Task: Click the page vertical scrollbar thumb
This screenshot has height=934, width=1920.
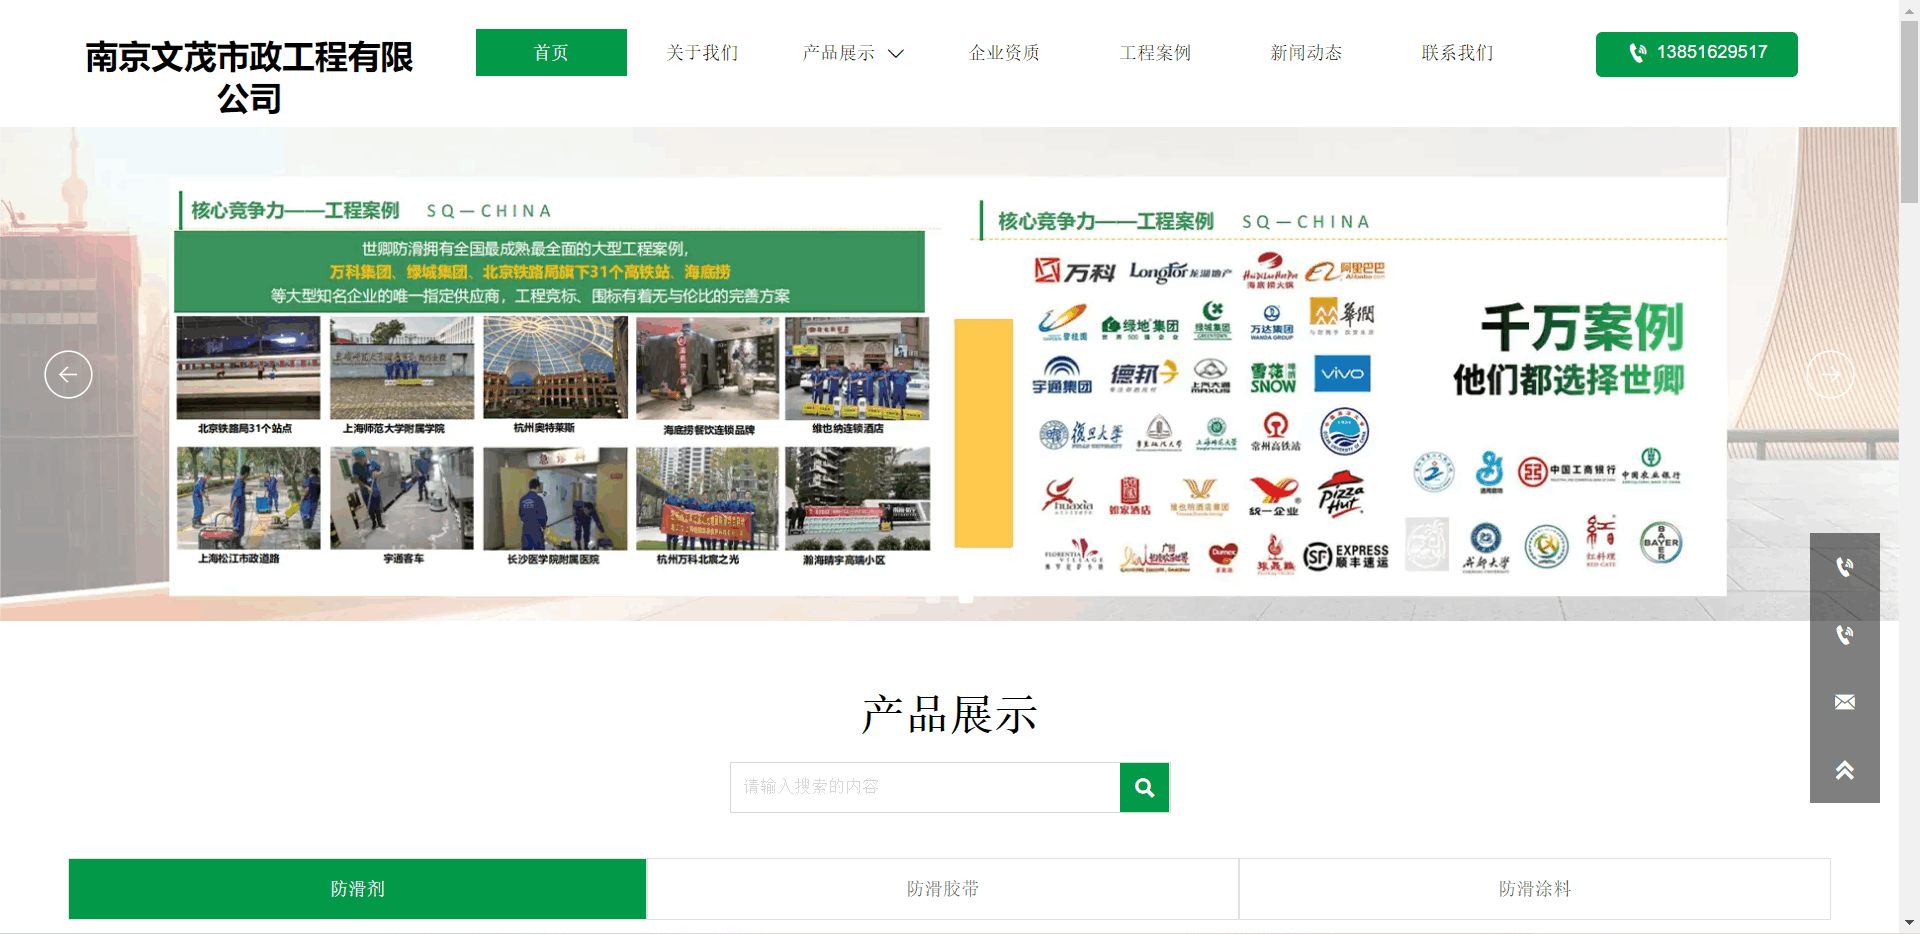Action: [x=1909, y=110]
